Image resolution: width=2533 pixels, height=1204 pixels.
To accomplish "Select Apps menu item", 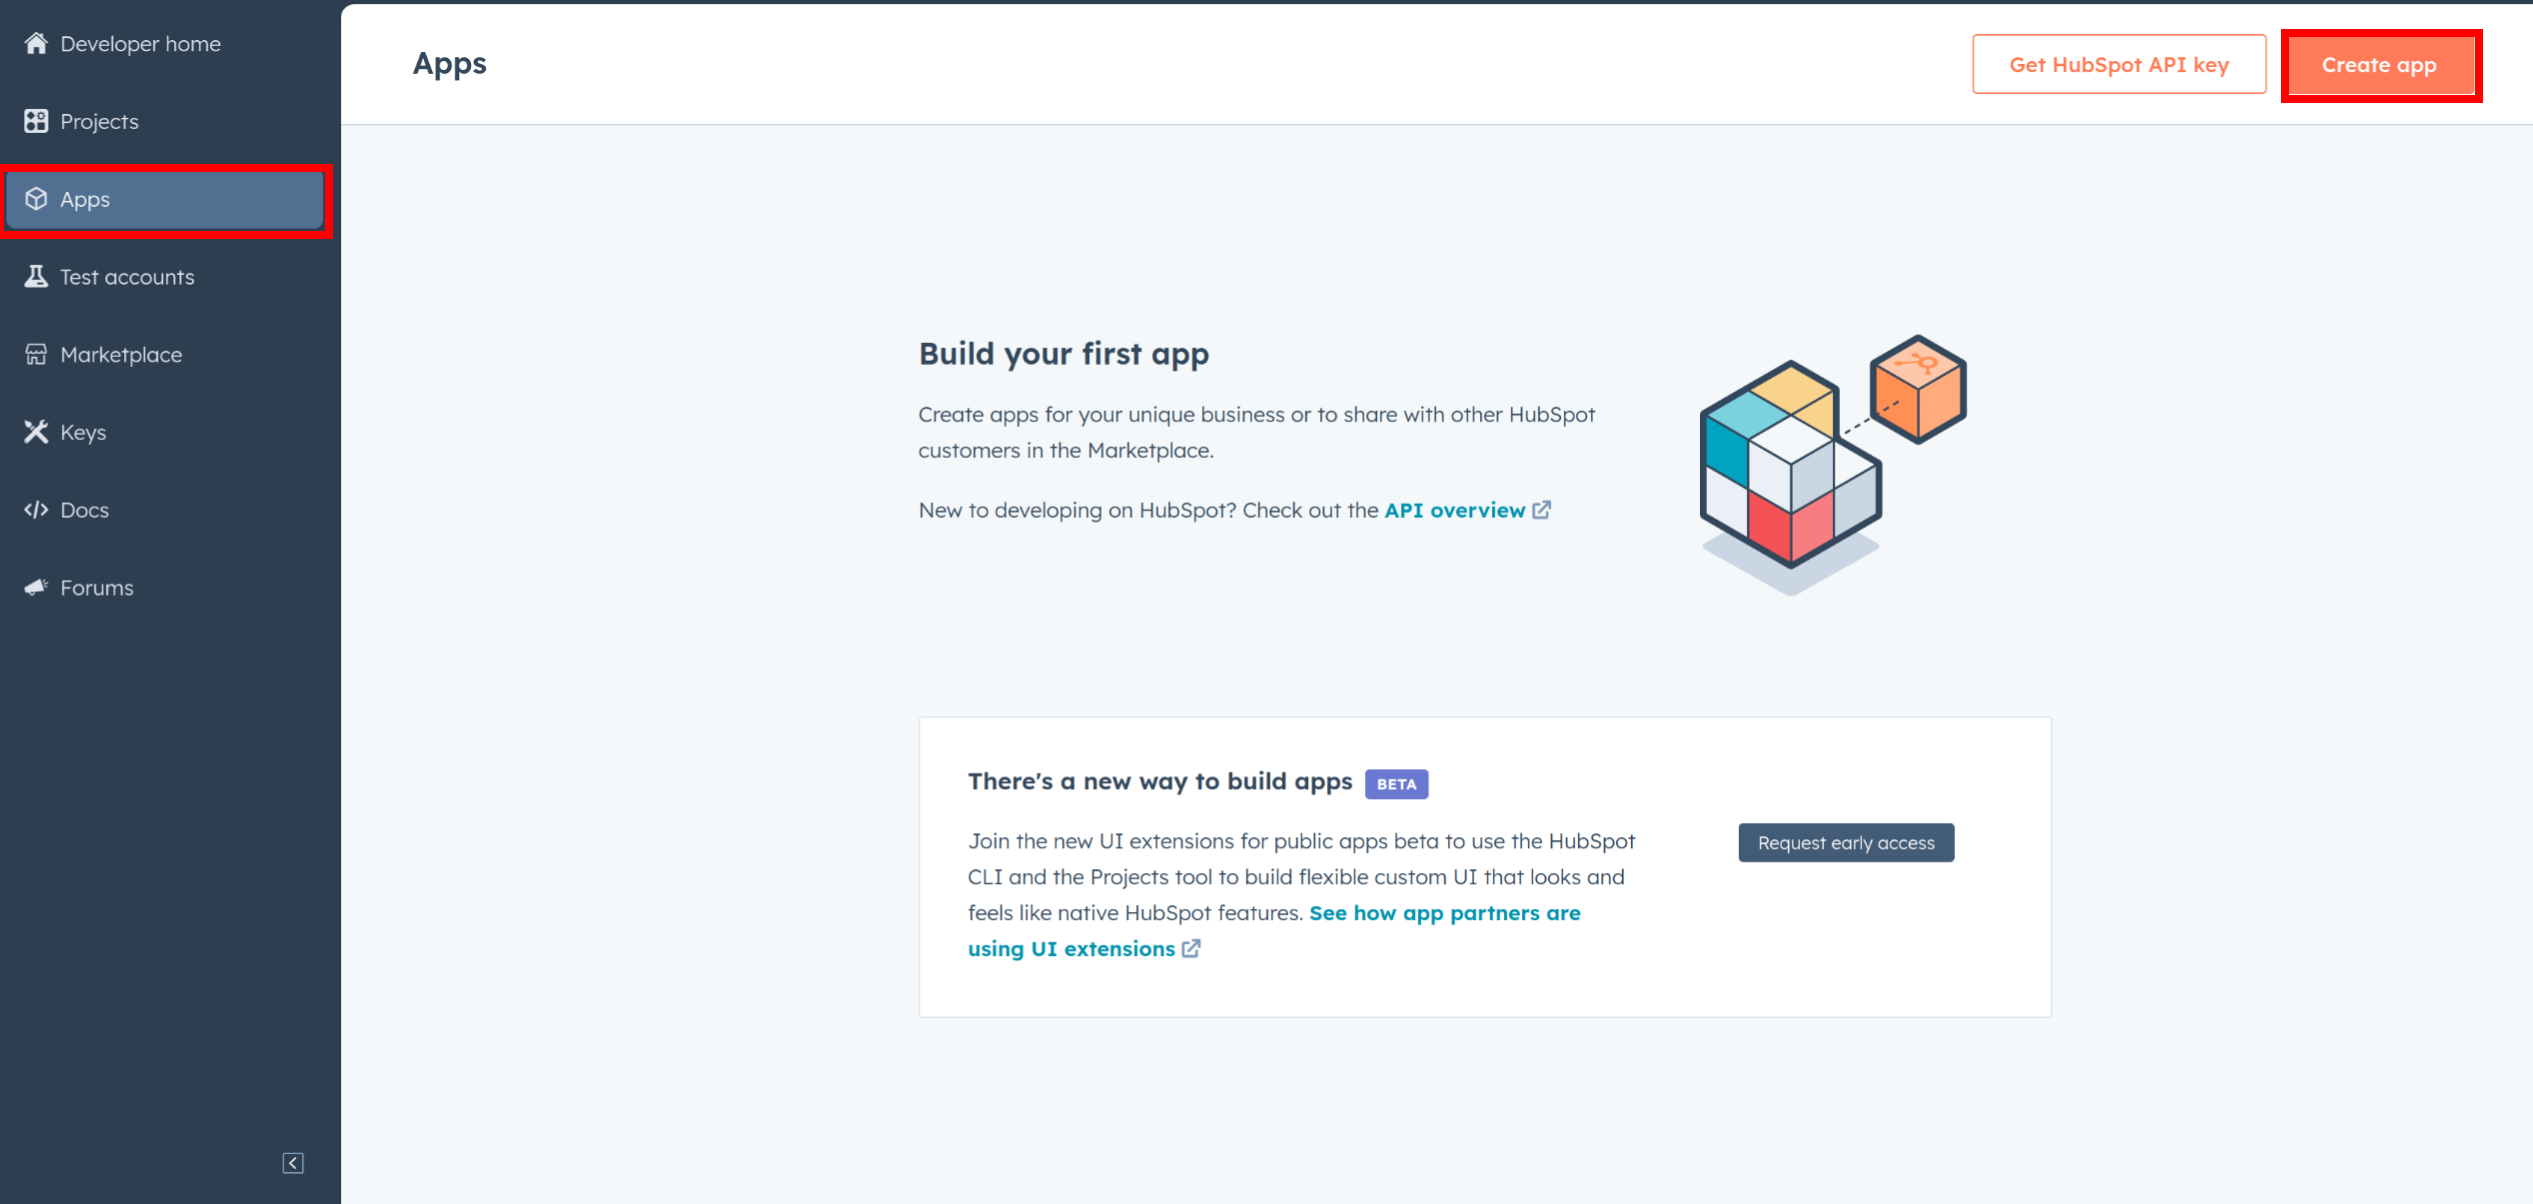I will click(x=170, y=199).
